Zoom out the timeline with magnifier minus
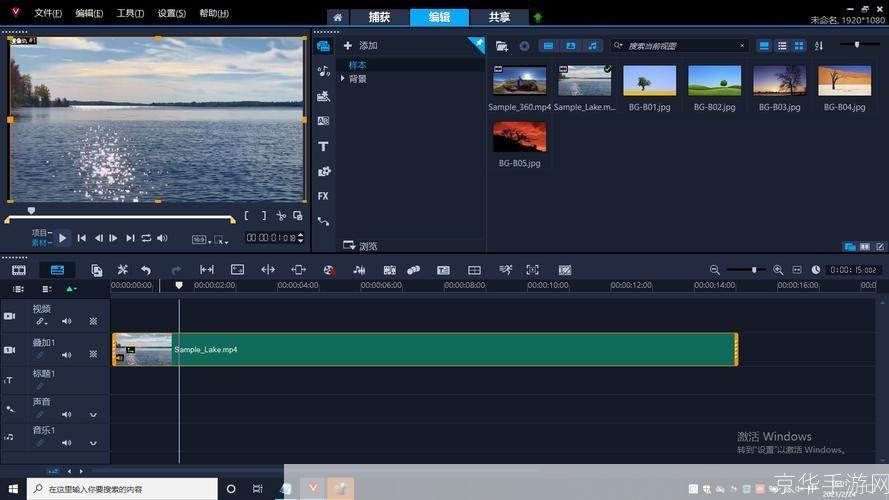This screenshot has width=889, height=500. pyautogui.click(x=714, y=270)
